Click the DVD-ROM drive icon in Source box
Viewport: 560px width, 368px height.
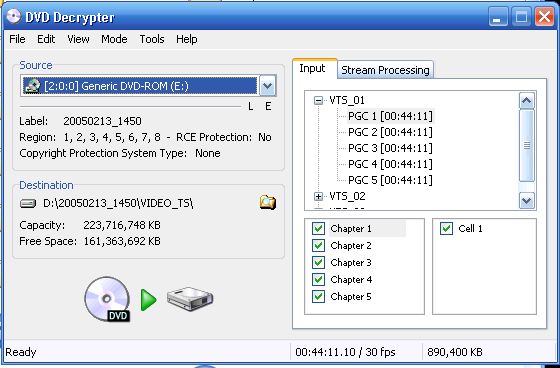click(32, 86)
